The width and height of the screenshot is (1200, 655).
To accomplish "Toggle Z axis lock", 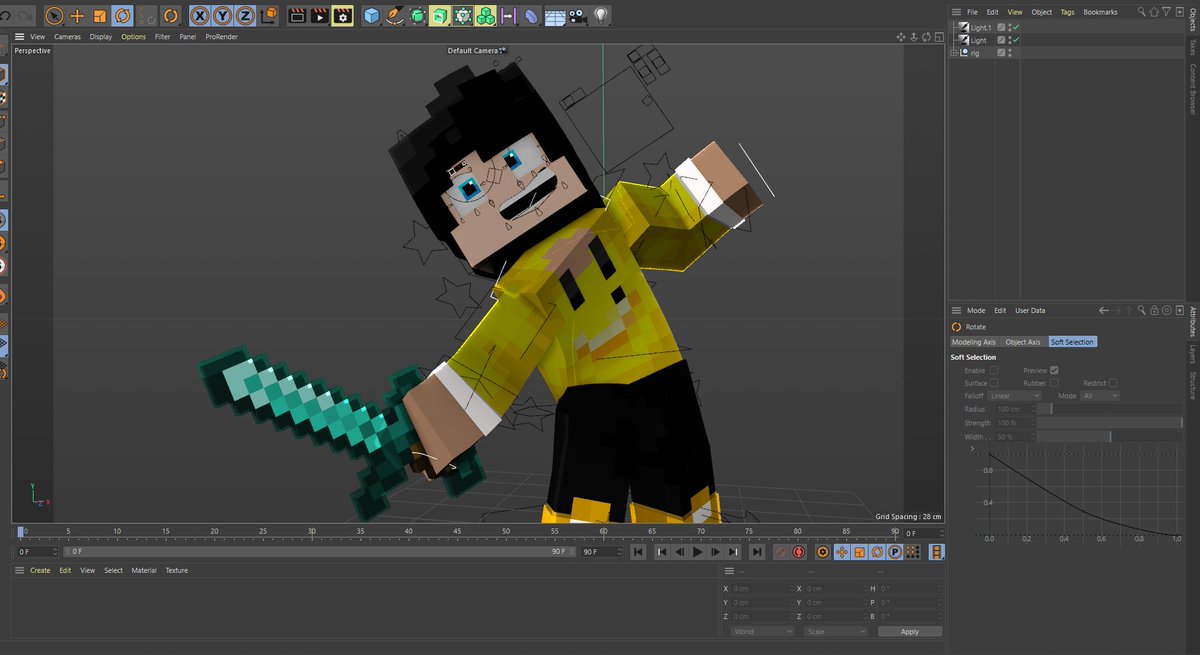I will click(245, 16).
